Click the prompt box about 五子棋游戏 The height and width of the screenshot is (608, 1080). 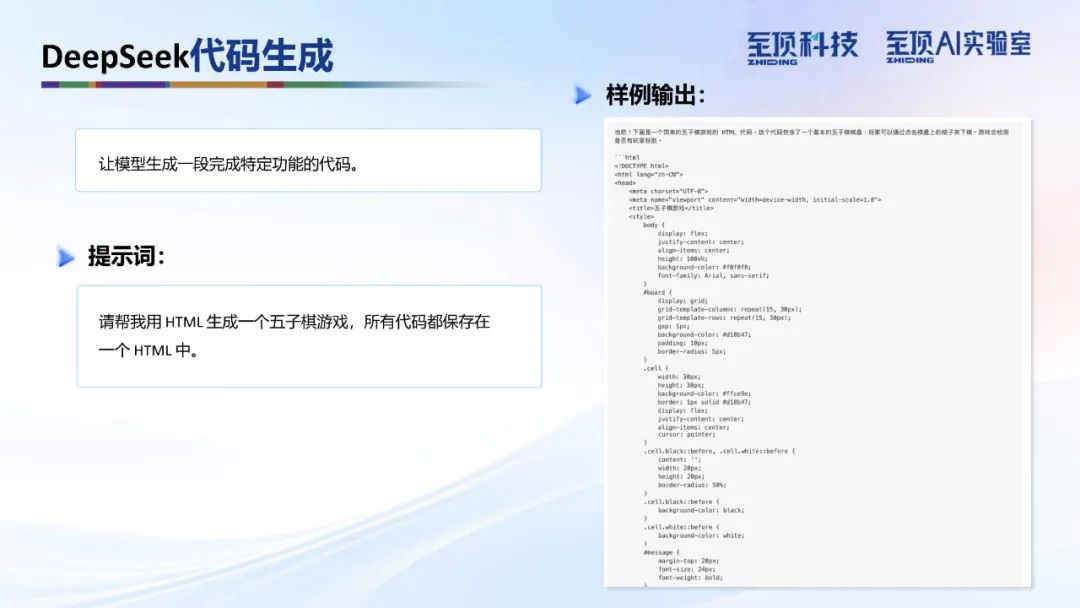point(309,337)
